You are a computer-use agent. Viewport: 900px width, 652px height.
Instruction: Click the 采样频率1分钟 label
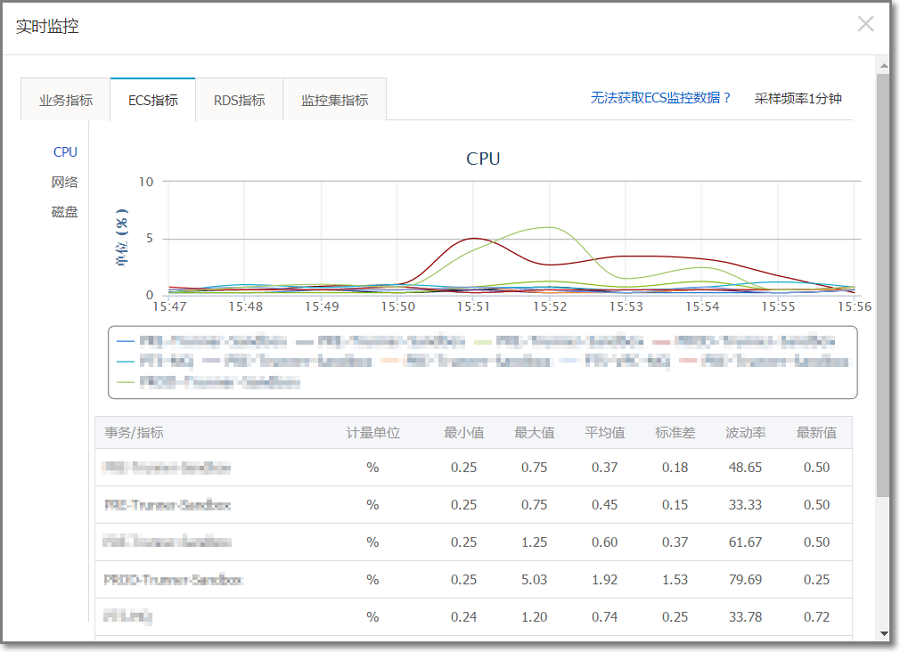798,99
